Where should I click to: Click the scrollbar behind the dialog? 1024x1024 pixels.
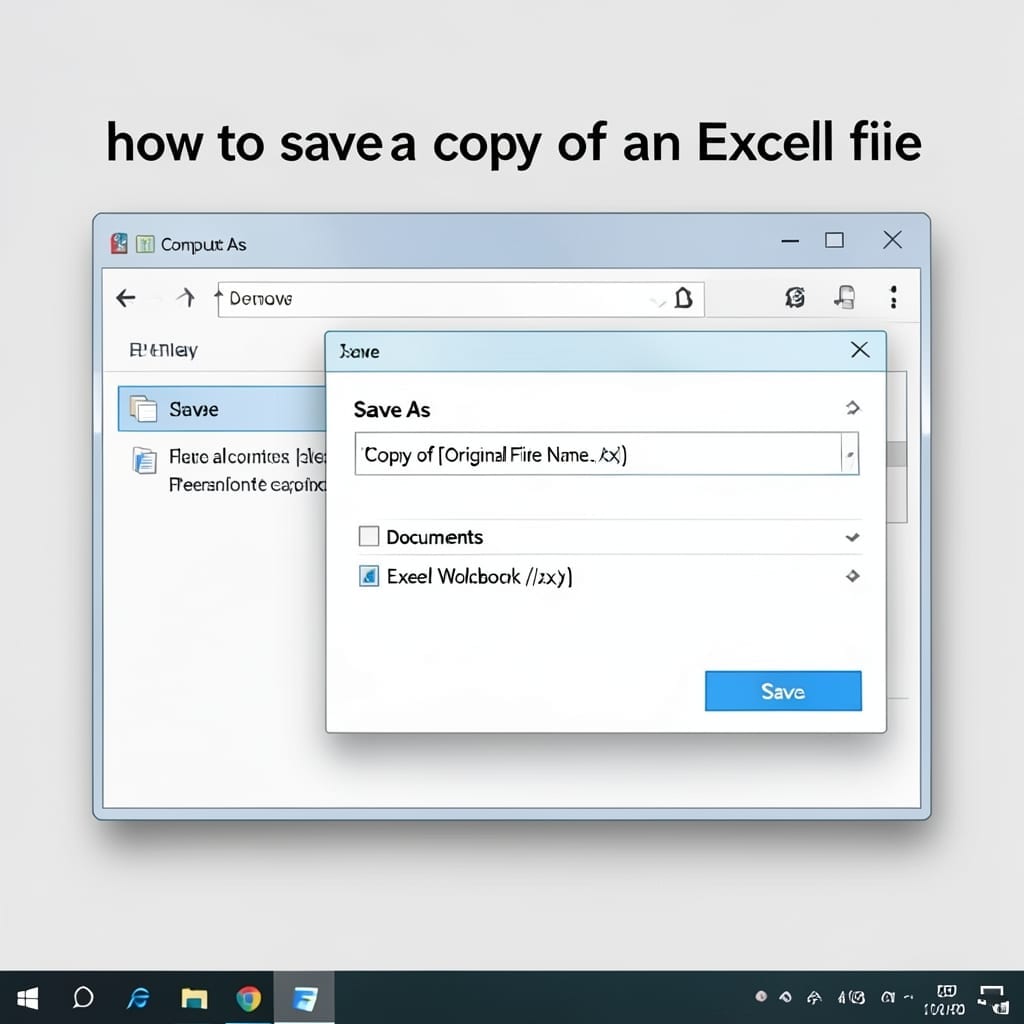click(x=897, y=454)
